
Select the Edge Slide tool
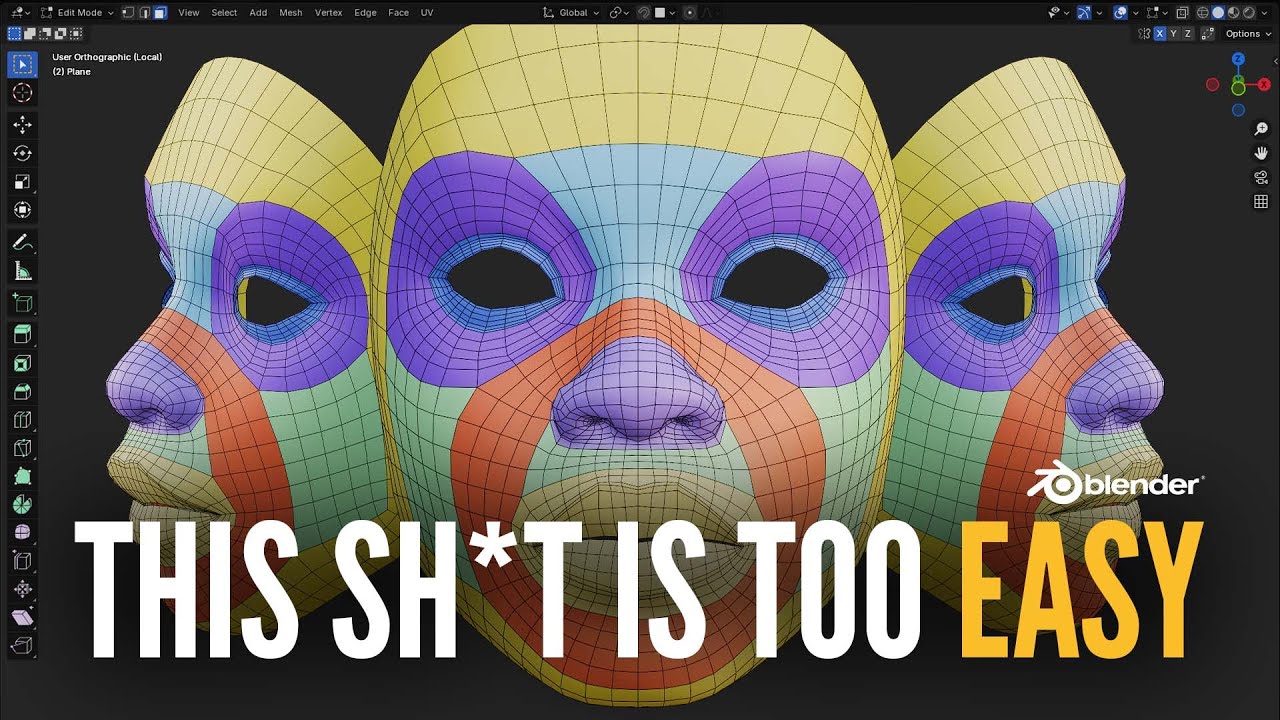tap(23, 561)
